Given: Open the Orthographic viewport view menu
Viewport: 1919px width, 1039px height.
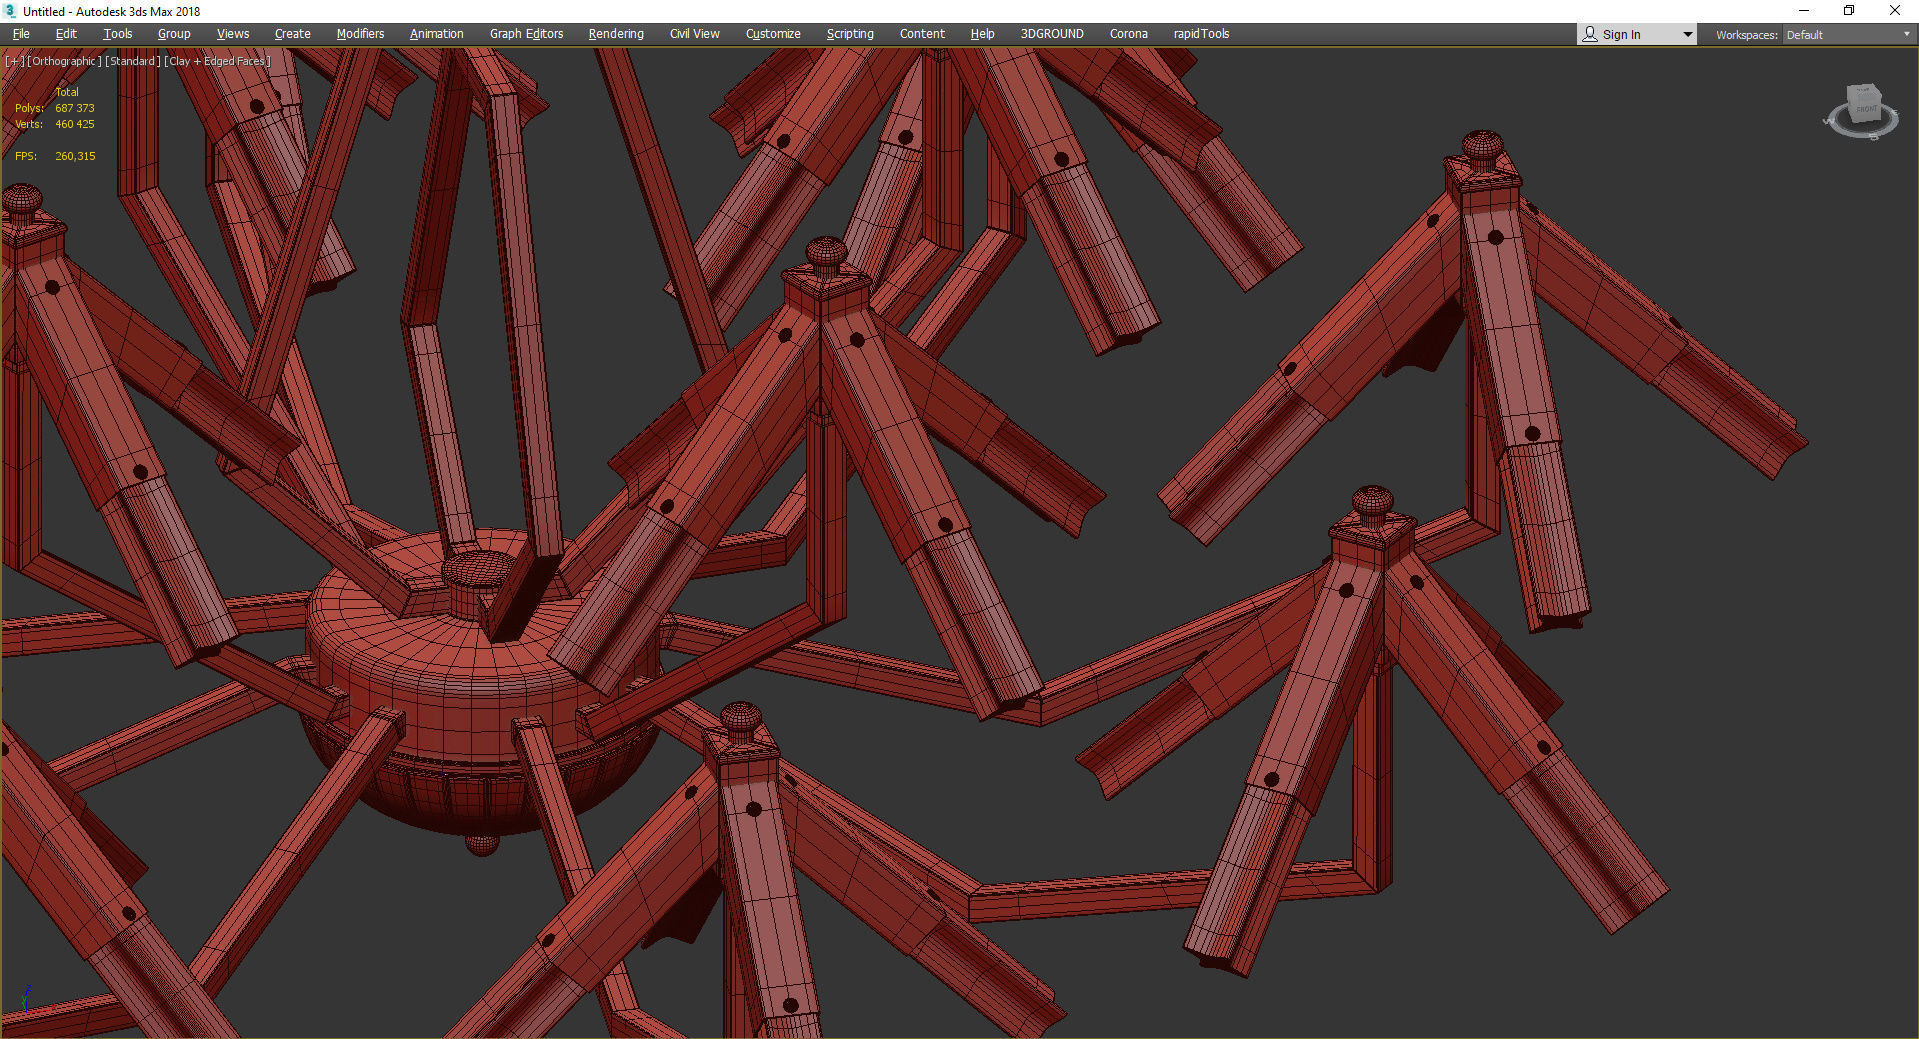Looking at the screenshot, I should coord(63,61).
